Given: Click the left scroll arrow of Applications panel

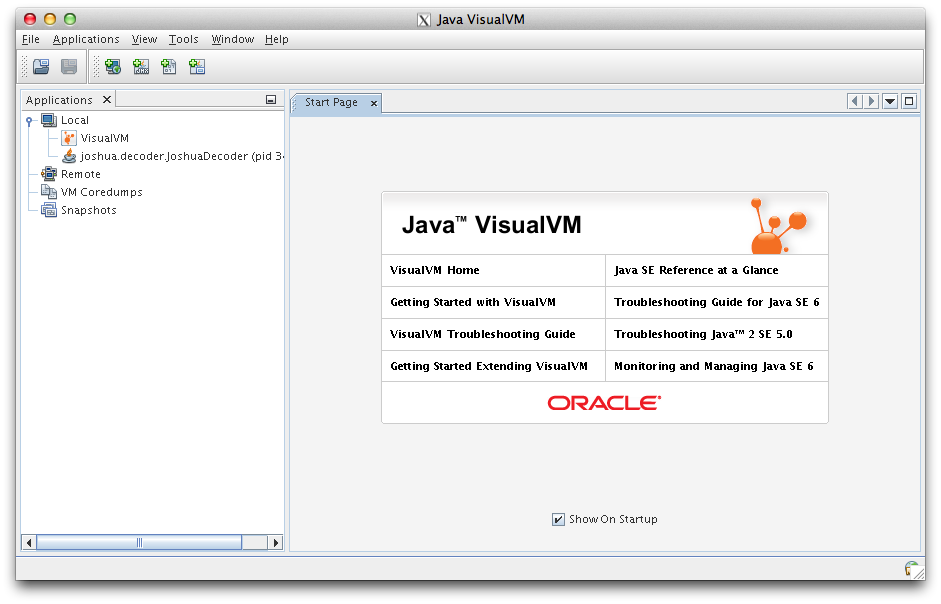Looking at the screenshot, I should pos(29,543).
